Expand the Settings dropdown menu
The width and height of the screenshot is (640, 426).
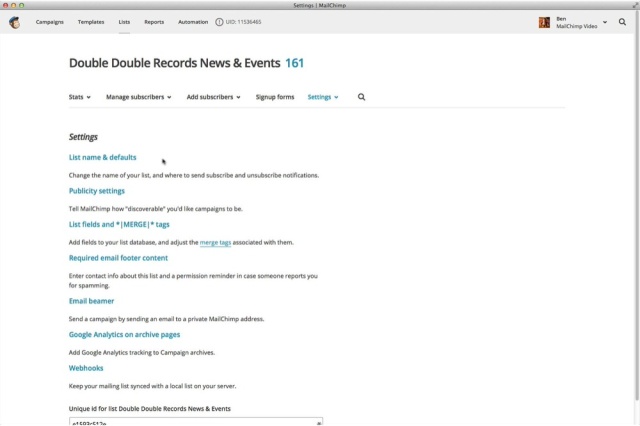click(x=323, y=97)
